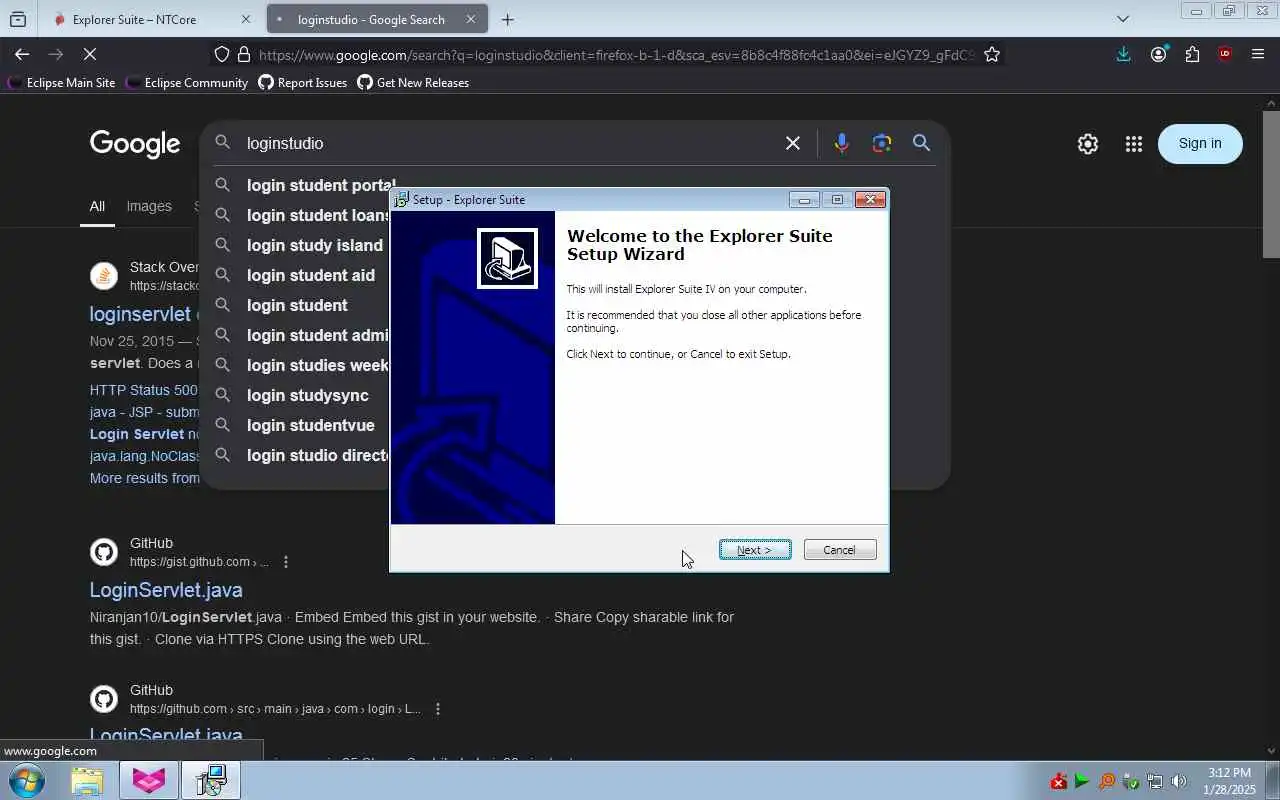Click Next in the Explorer Suite setup

pos(755,550)
